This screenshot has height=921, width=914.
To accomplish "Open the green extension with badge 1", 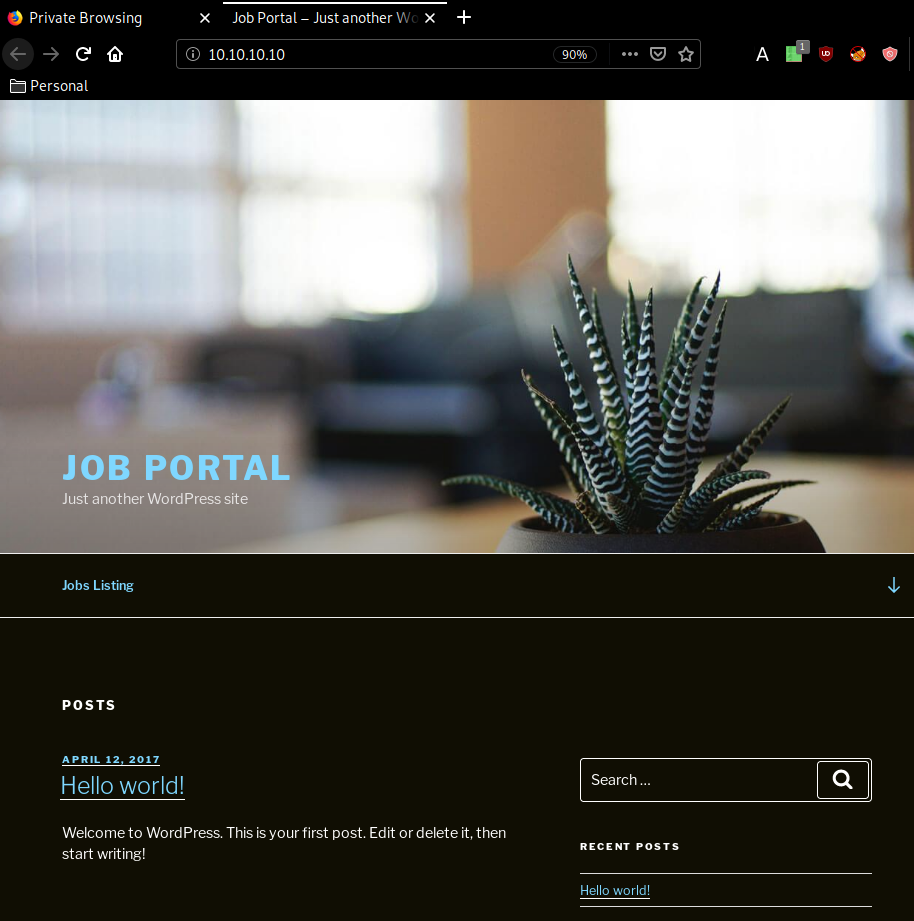I will click(x=795, y=53).
